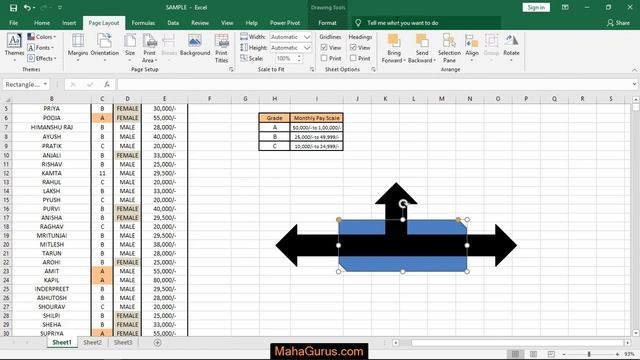Toggle Headings View checkbox
640x360 pixels.
[353, 48]
